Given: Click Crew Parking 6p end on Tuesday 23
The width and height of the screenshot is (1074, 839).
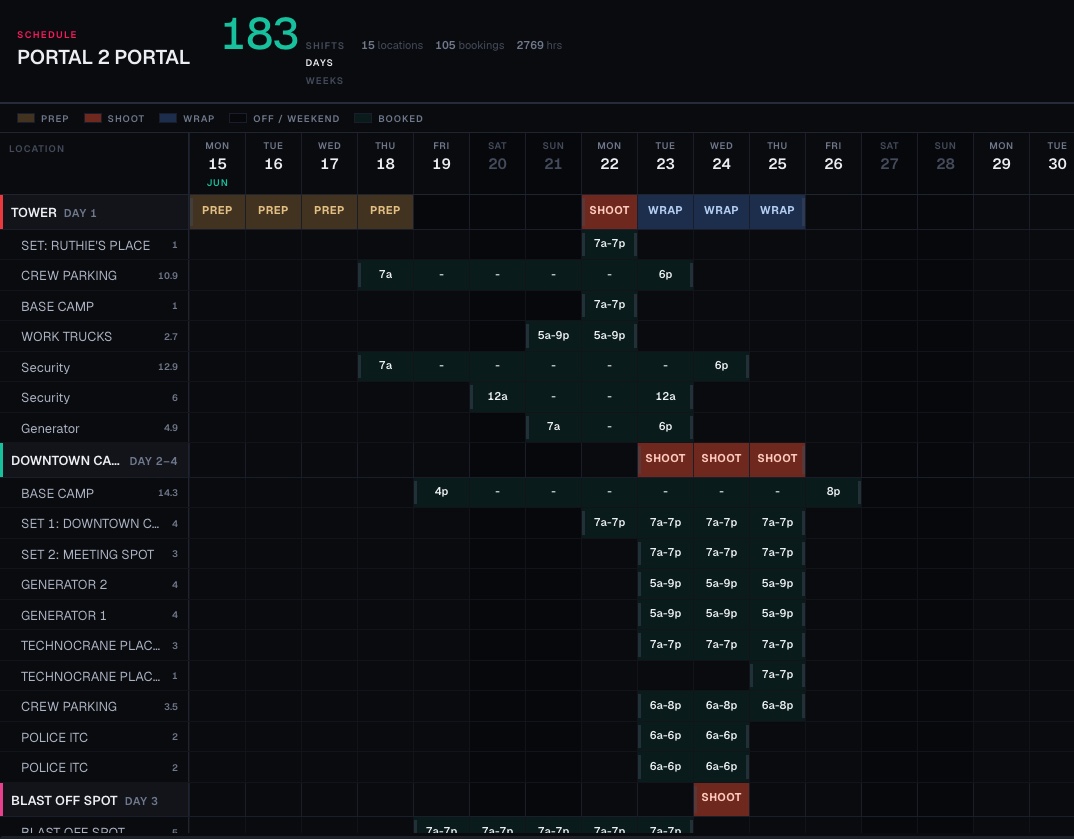Looking at the screenshot, I should click(x=665, y=274).
